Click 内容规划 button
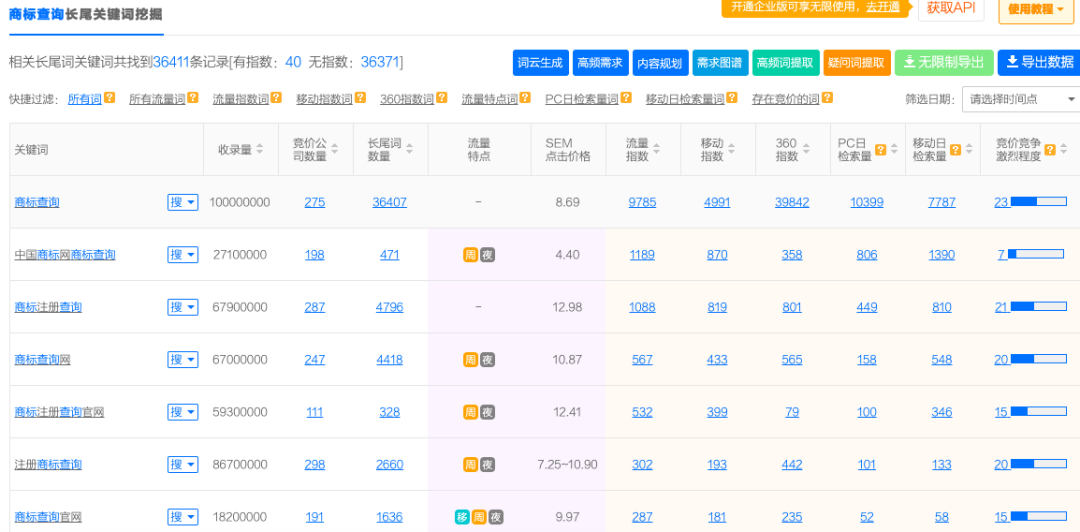Image resolution: width=1080 pixels, height=532 pixels. click(659, 63)
